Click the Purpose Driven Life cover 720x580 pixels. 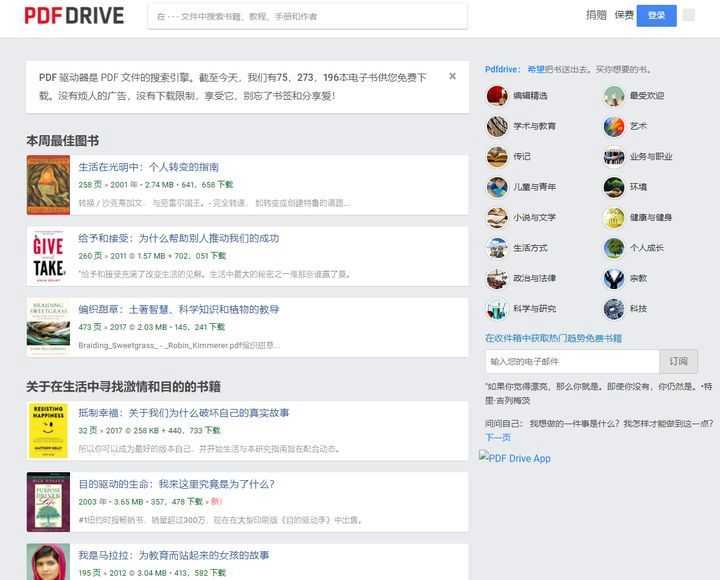(x=48, y=502)
